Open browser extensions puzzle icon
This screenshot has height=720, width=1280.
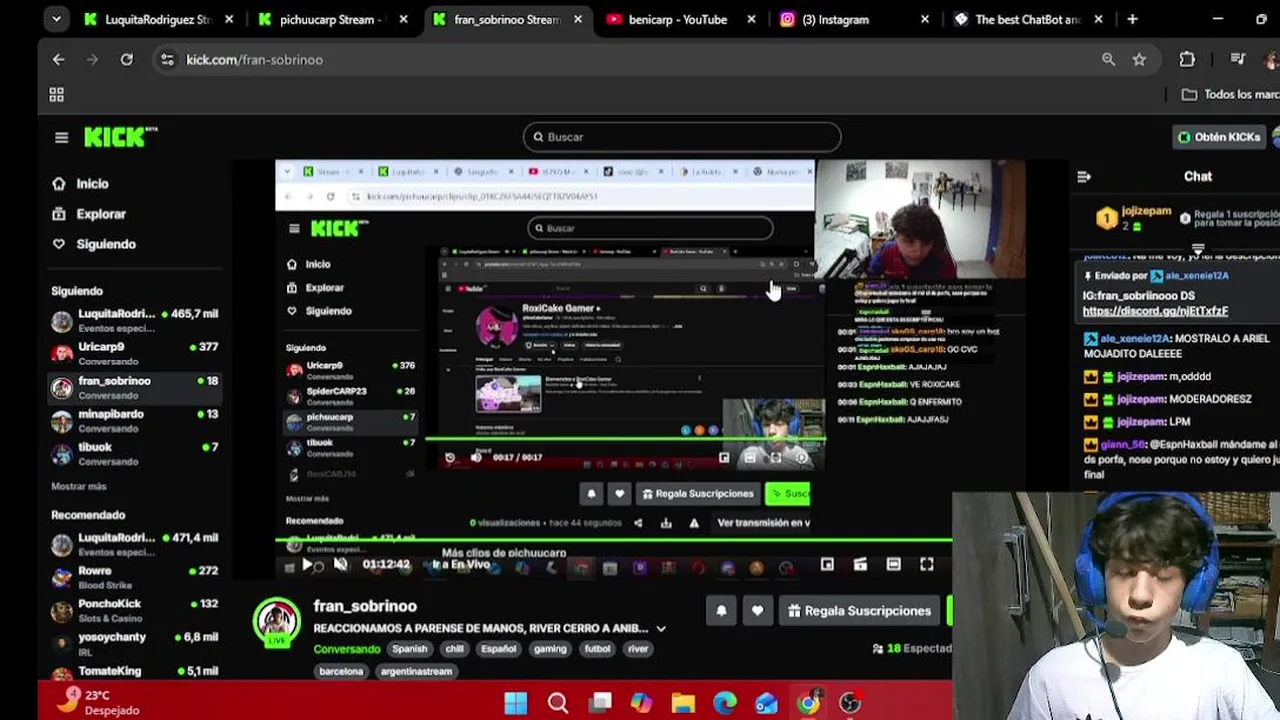point(1187,60)
